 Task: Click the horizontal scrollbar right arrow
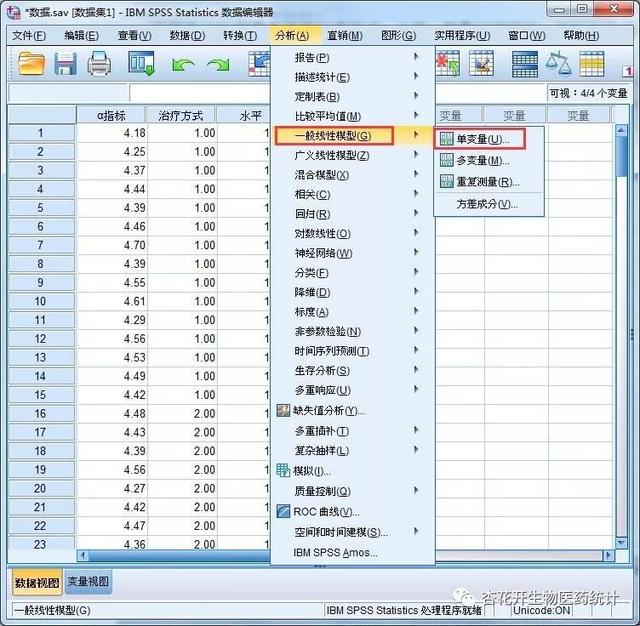click(609, 555)
